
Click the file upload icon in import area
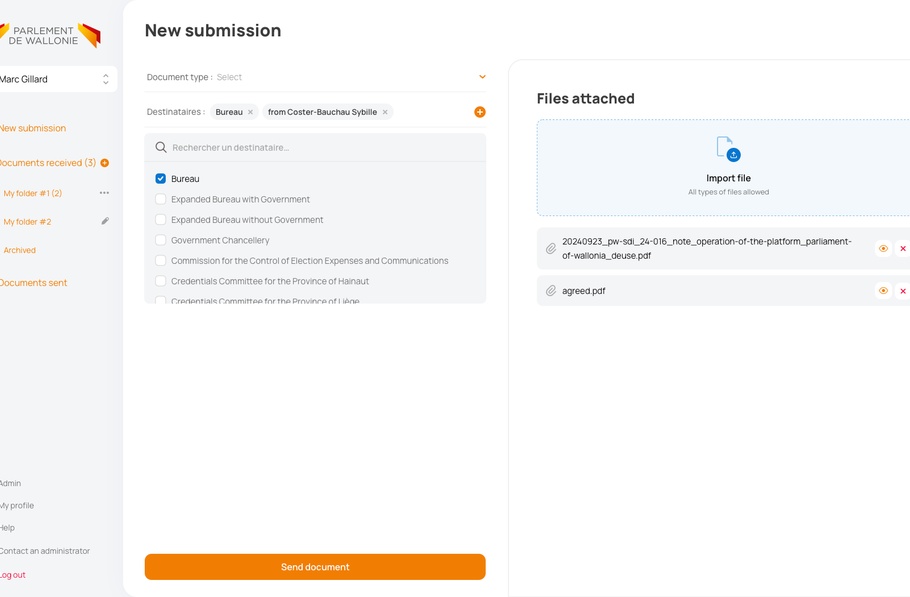coord(728,149)
